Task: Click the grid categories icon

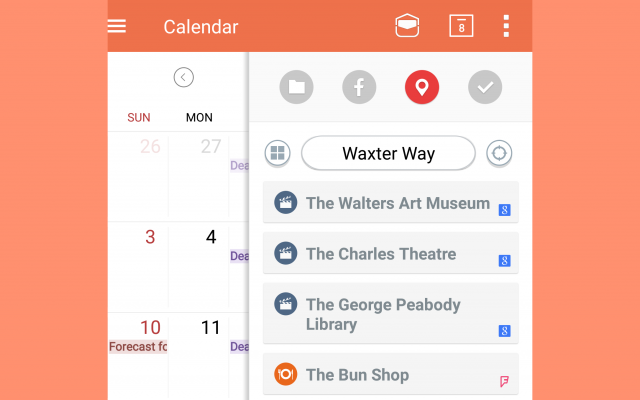Action: [x=277, y=153]
